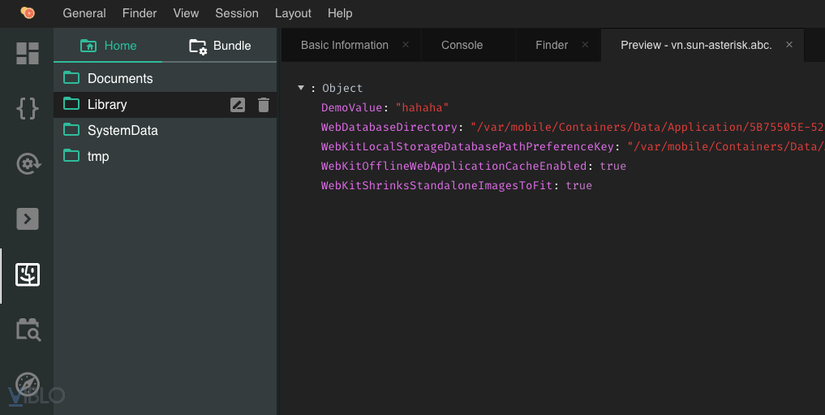Viewport: 825px width, 415px height.
Task: Open the folder search sidebar icon
Action: point(27,329)
